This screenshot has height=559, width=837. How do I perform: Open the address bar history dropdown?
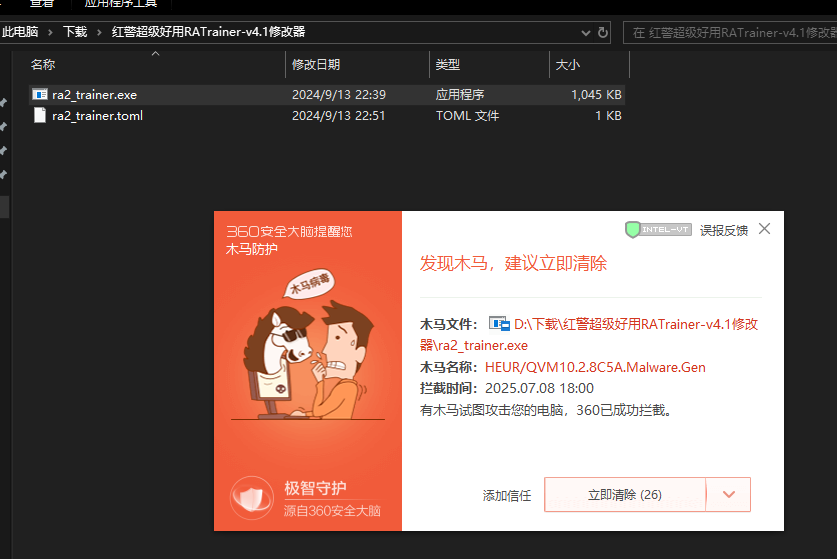coord(587,32)
